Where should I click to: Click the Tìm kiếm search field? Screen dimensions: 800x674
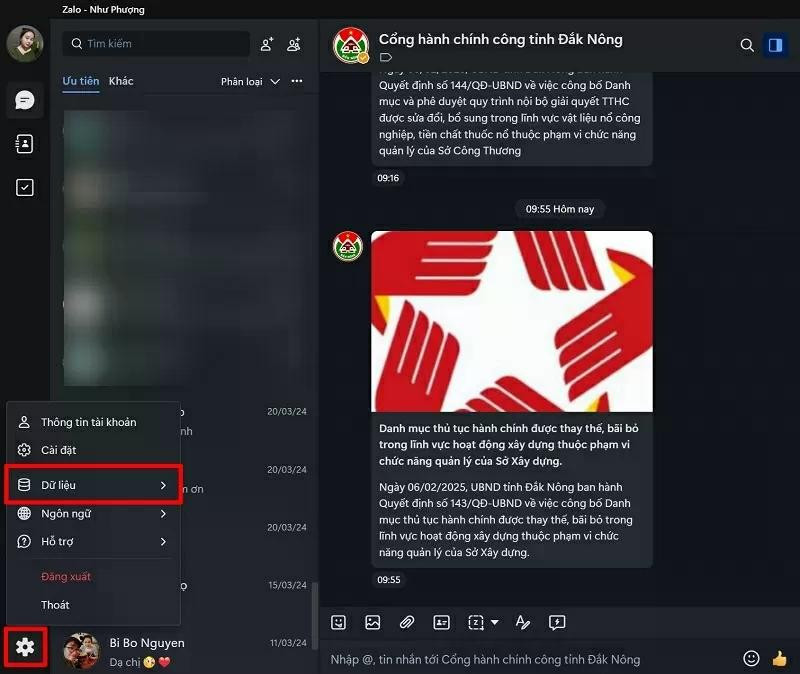[156, 44]
